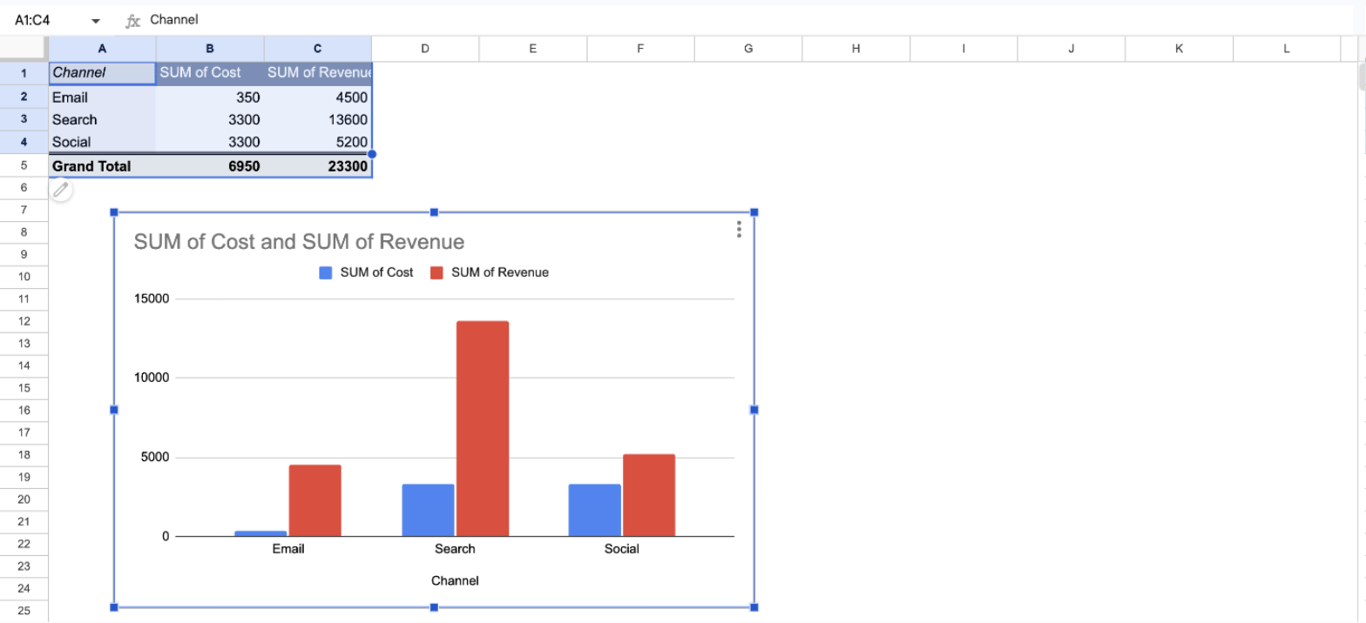This screenshot has height=623, width=1366.
Task: Select the Search row label cell
Action: [x=102, y=119]
